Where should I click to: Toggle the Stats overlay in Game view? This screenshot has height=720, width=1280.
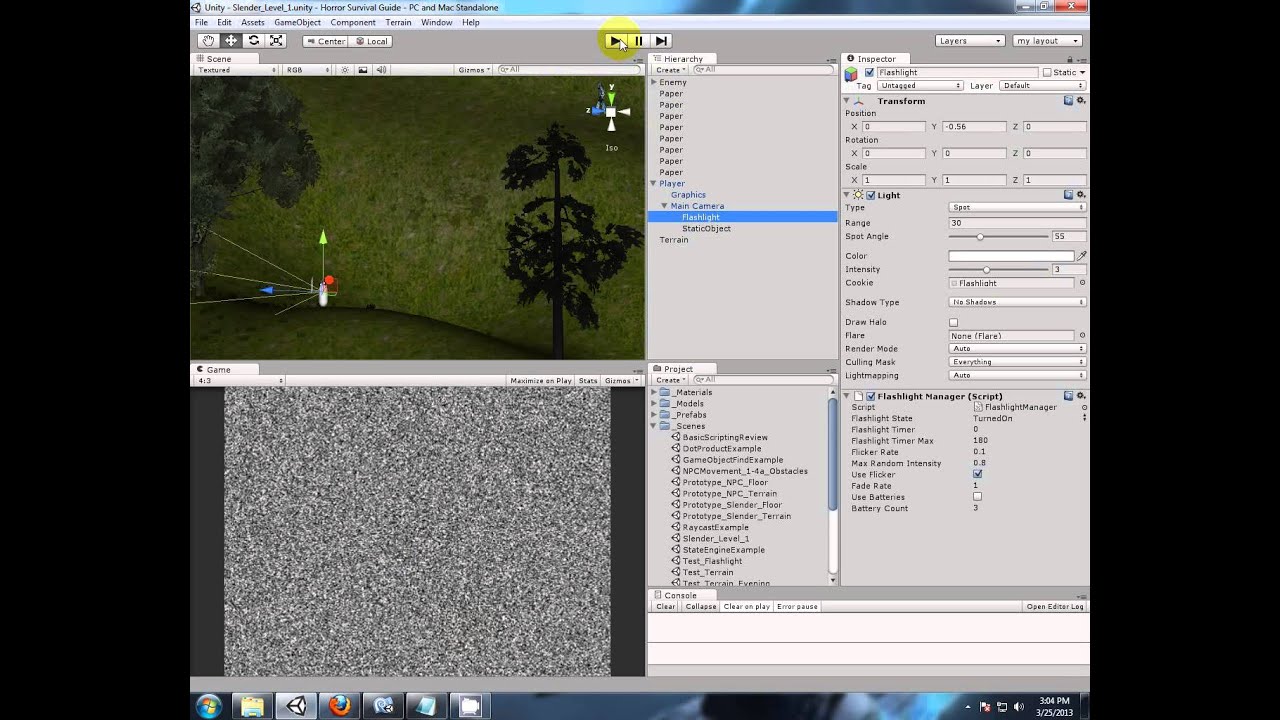[588, 381]
